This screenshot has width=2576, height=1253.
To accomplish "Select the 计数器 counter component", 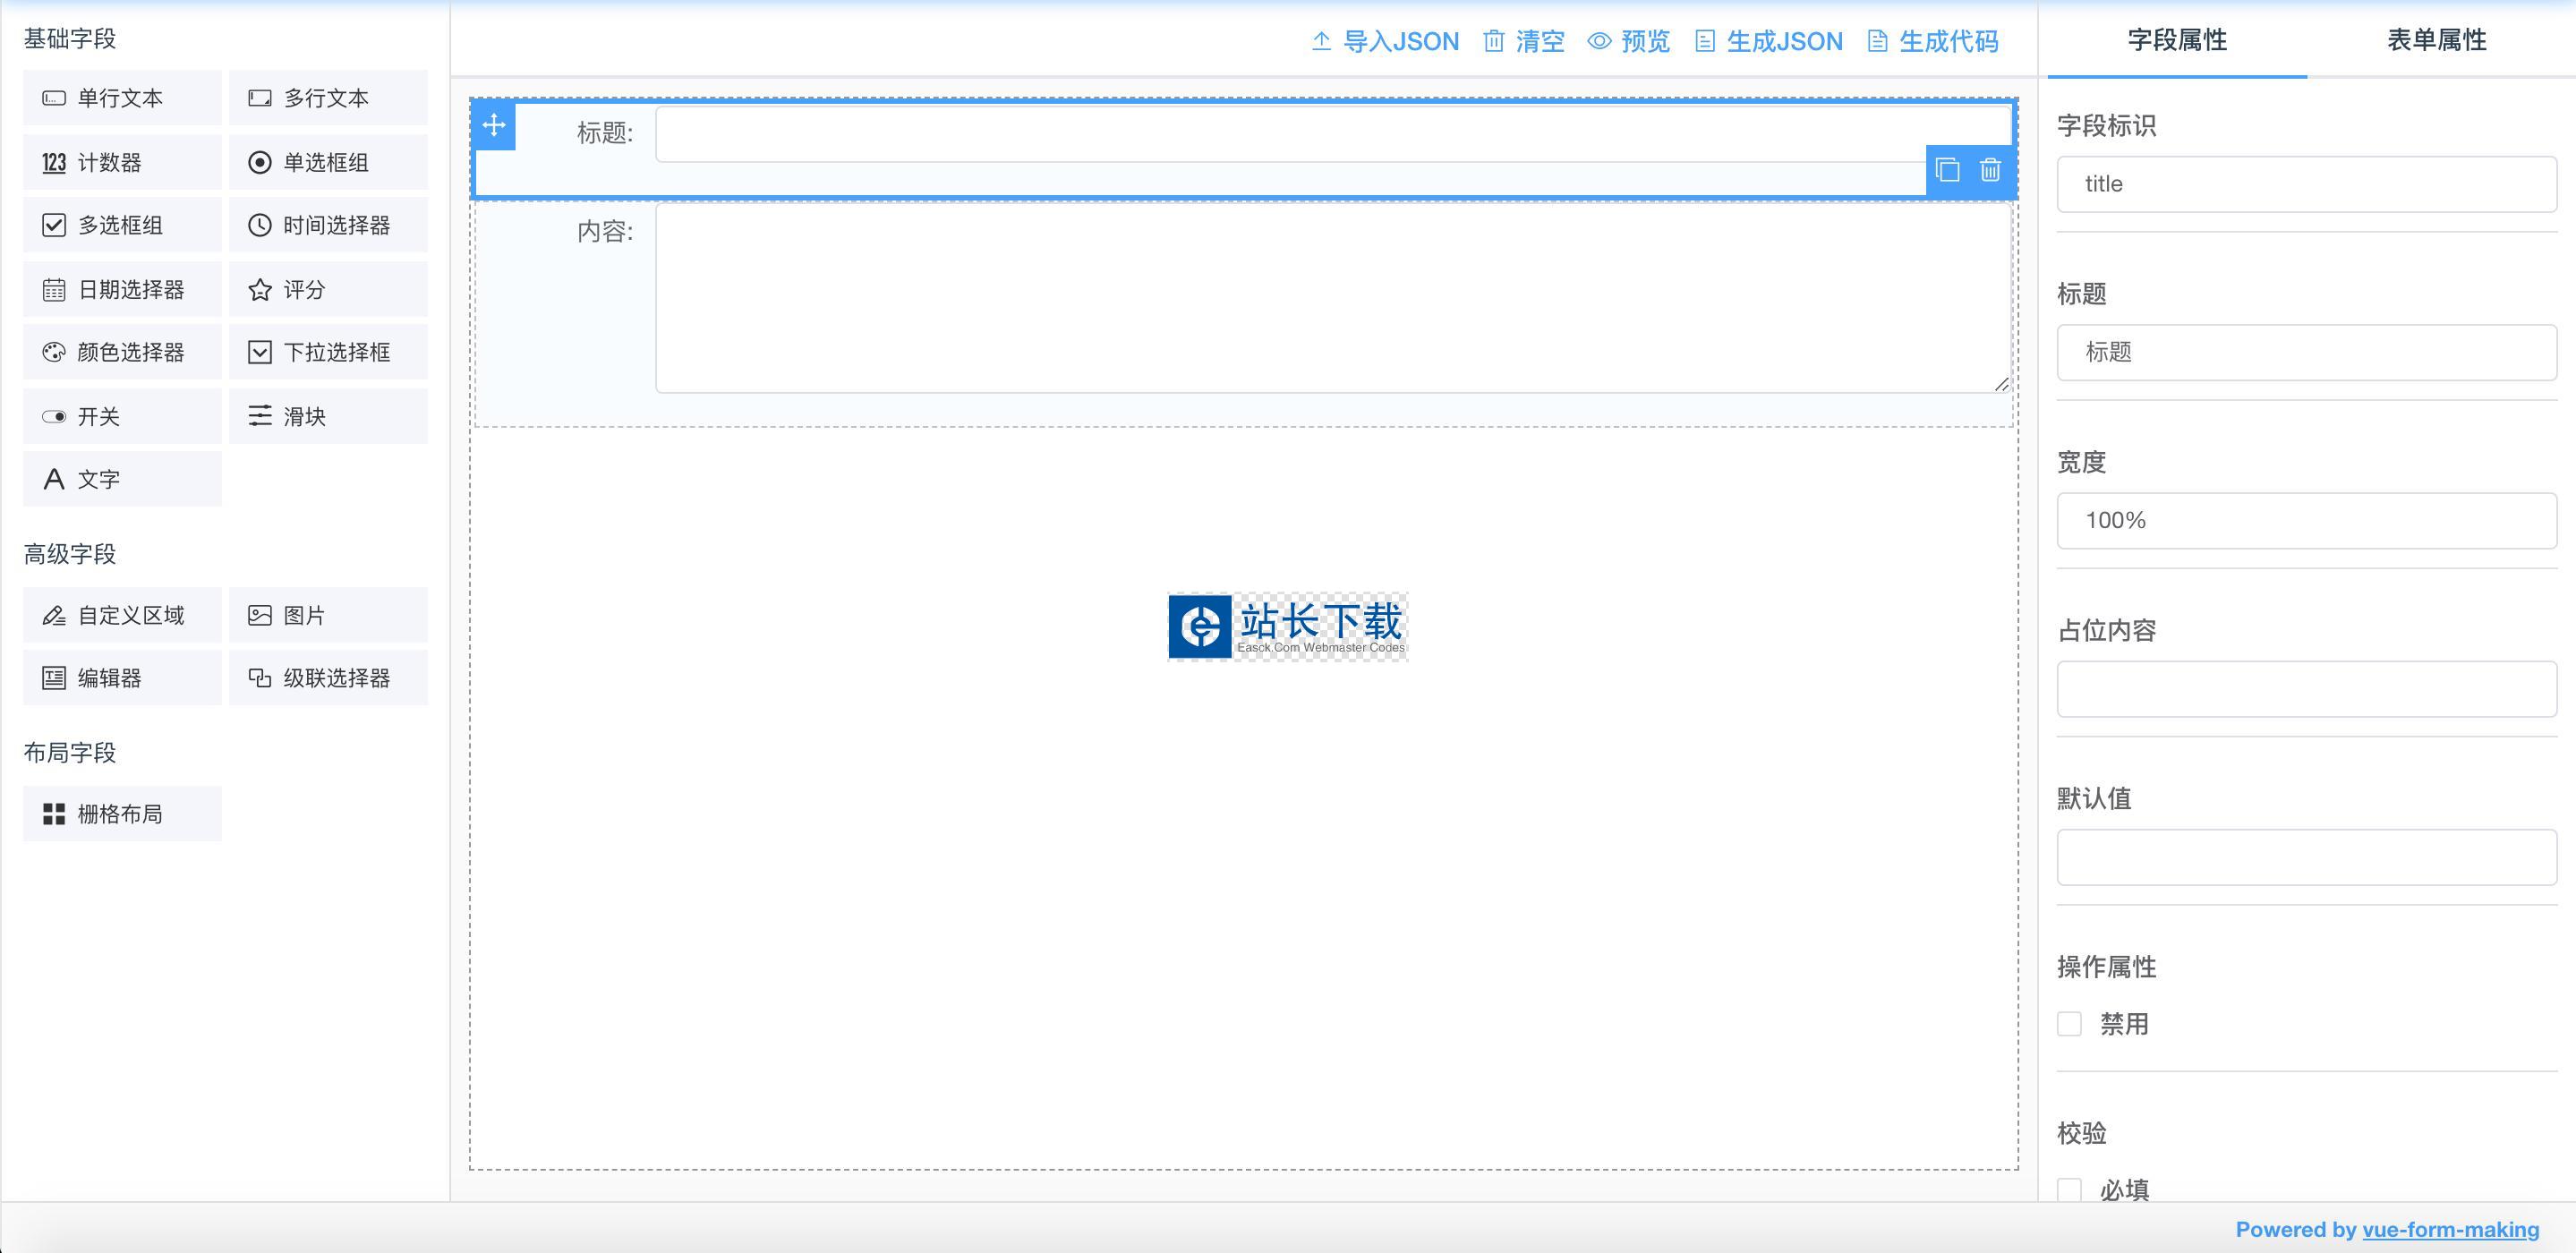I will 122,162.
